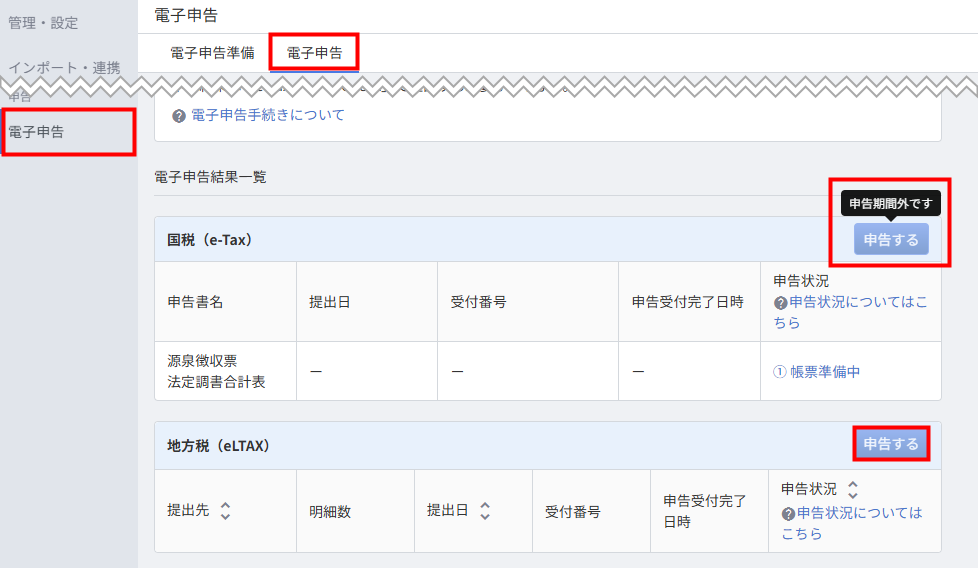The height and width of the screenshot is (568, 978).
Task: Click the 源泉徴収票 法定調書合計表 row cell
Action: pos(216,371)
